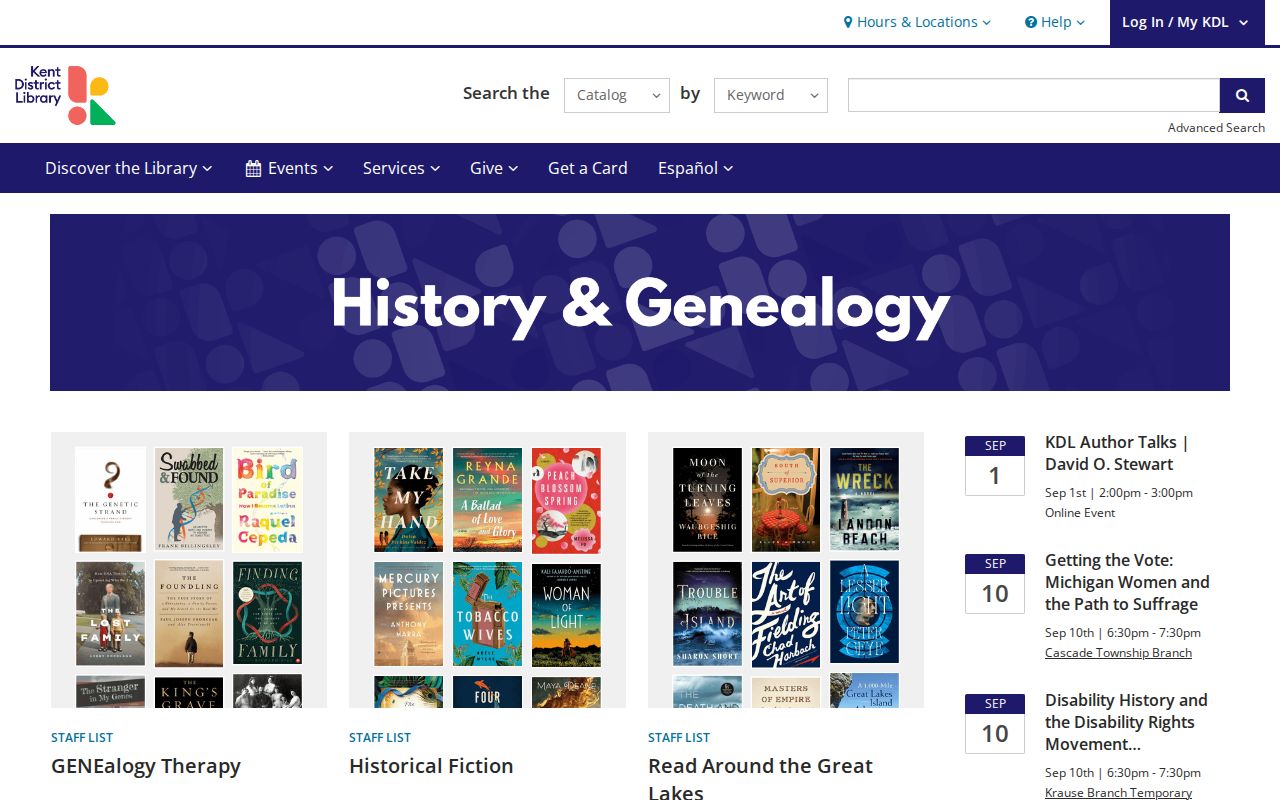Viewport: 1280px width, 800px height.
Task: Expand the Give navigation menu
Action: [x=494, y=168]
